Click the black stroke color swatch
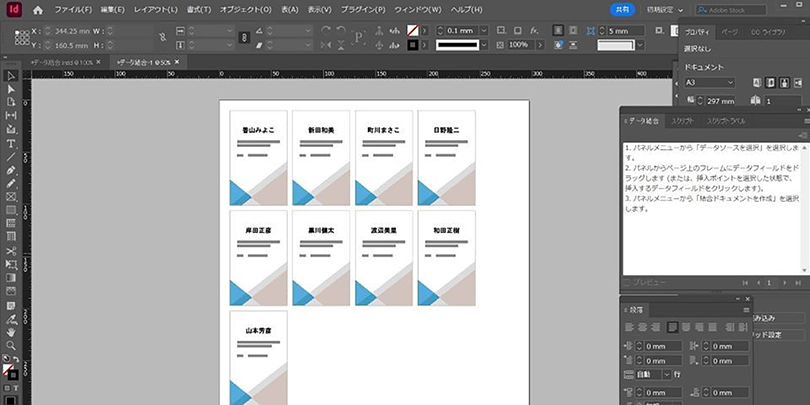This screenshot has height=405, width=810. [412, 45]
